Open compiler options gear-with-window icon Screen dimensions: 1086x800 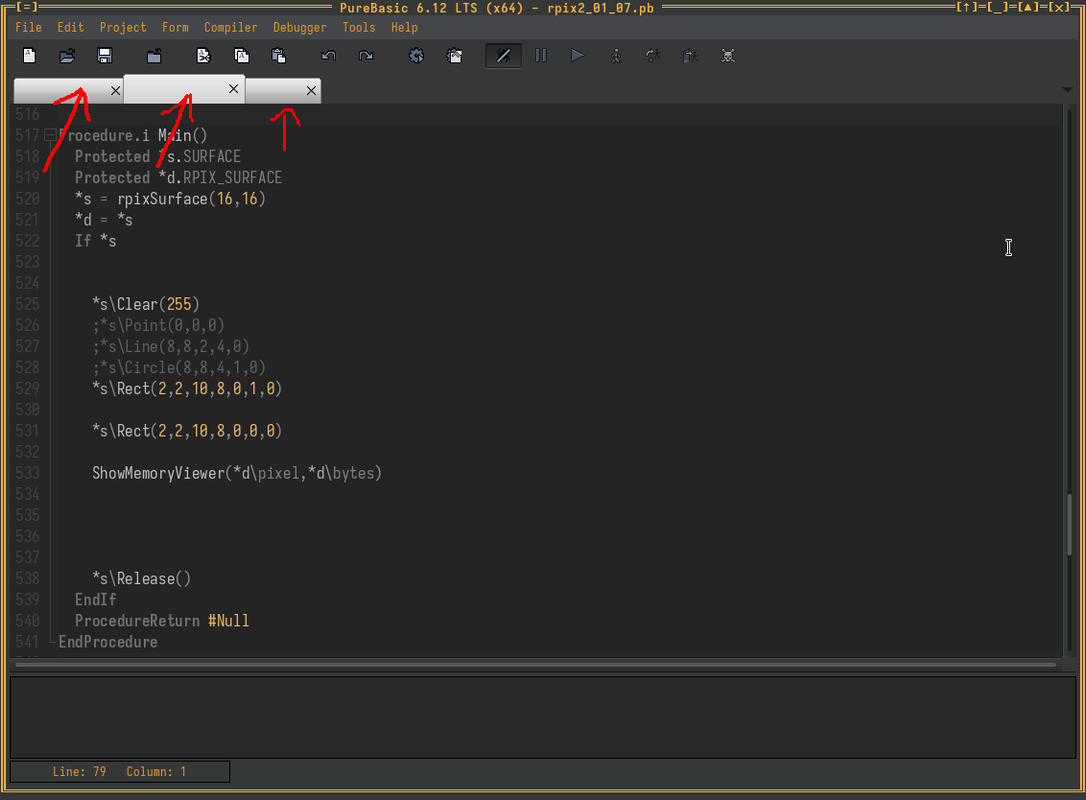point(454,56)
